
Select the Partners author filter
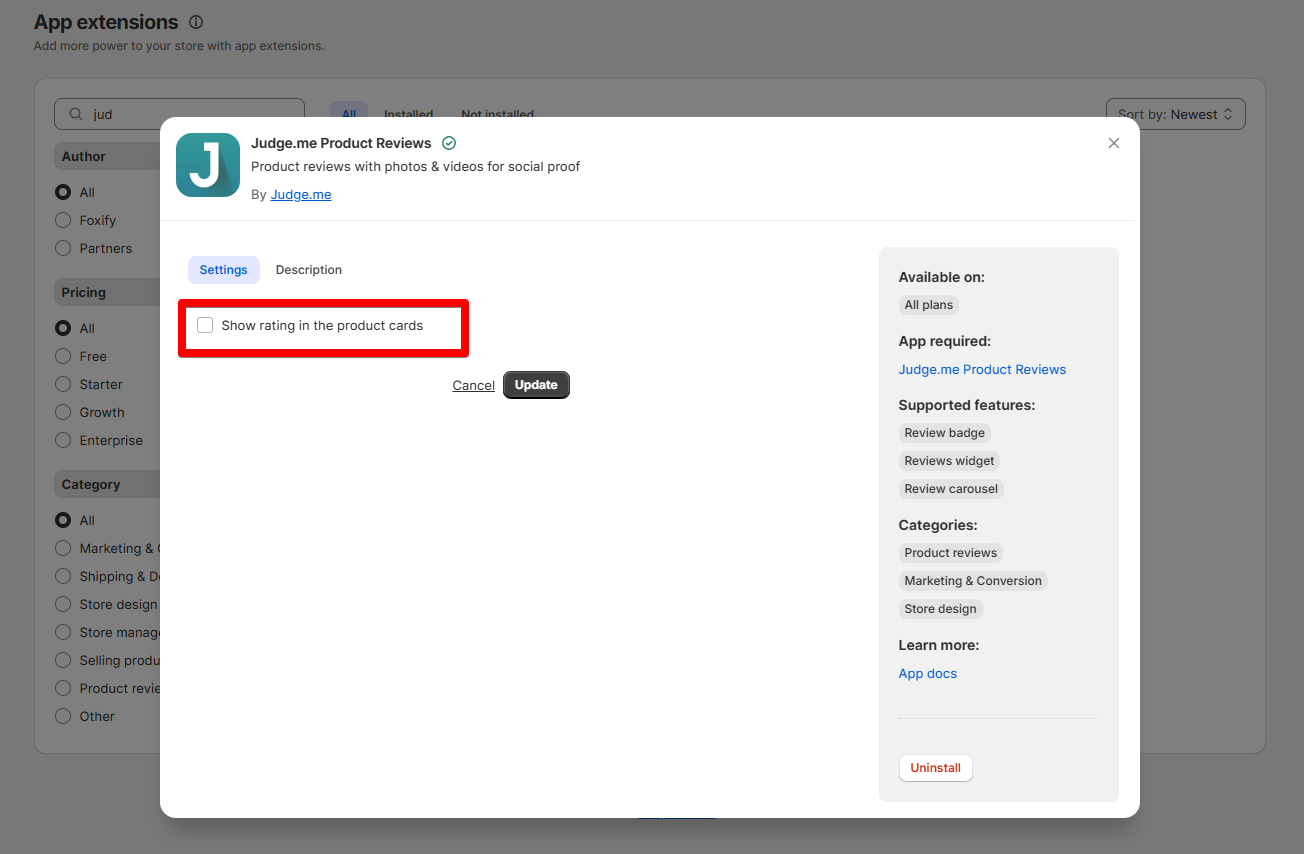63,248
